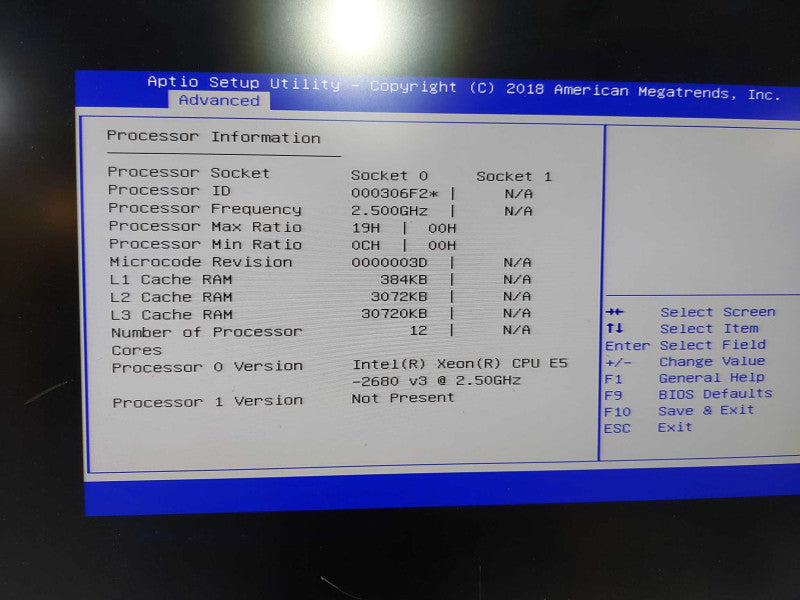Click the Processor Information heading
This screenshot has height=600, width=800.
213,137
